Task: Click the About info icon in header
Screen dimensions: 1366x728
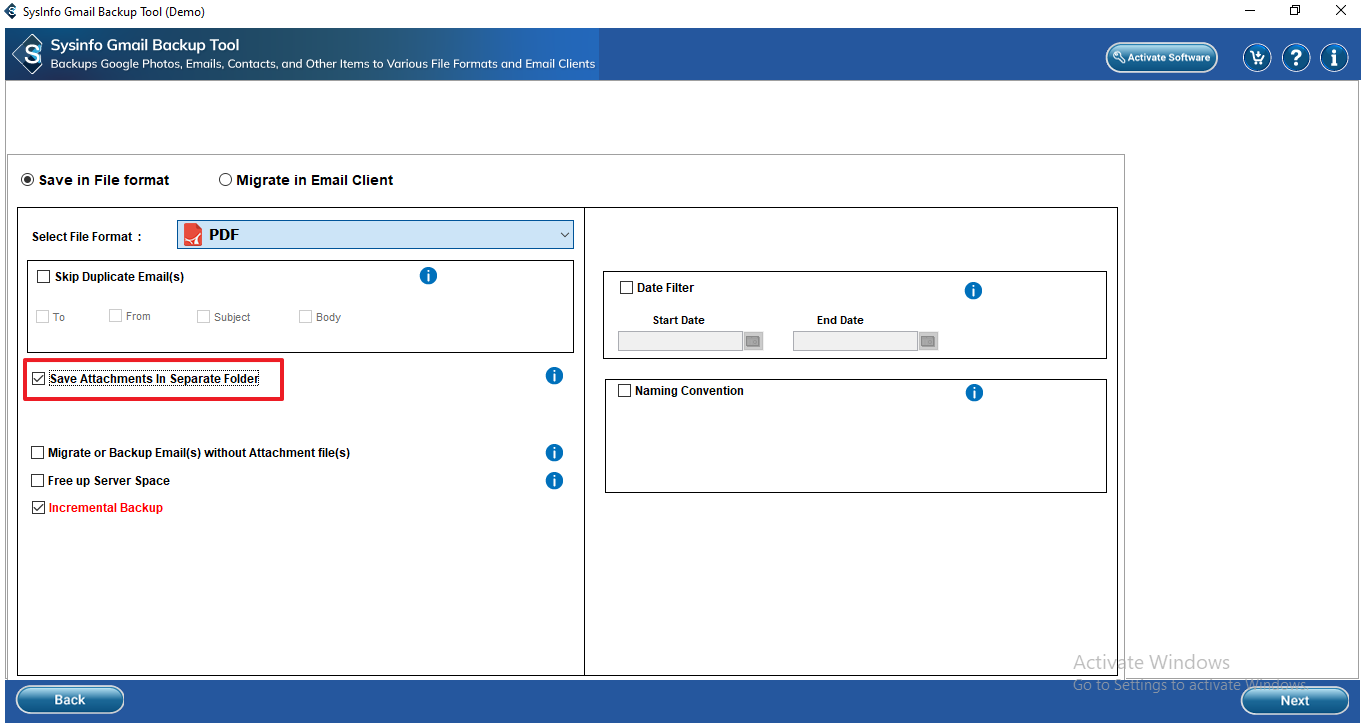Action: coord(1334,58)
